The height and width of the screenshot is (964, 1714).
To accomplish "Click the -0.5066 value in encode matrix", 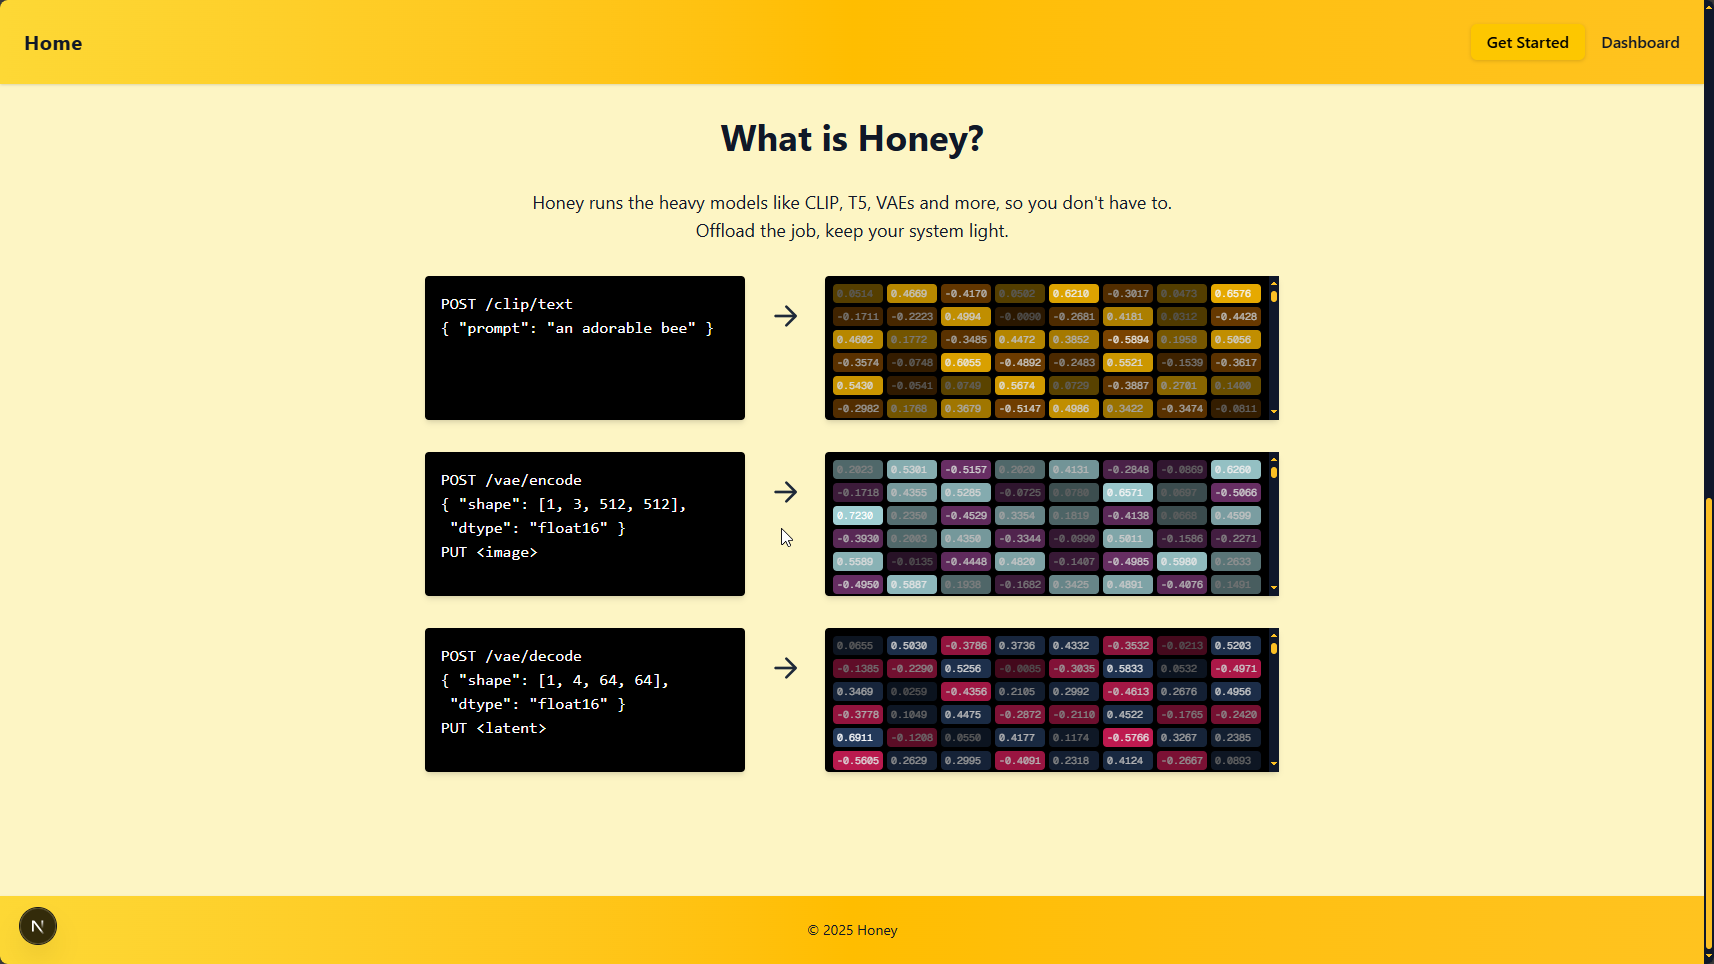I will point(1236,493).
